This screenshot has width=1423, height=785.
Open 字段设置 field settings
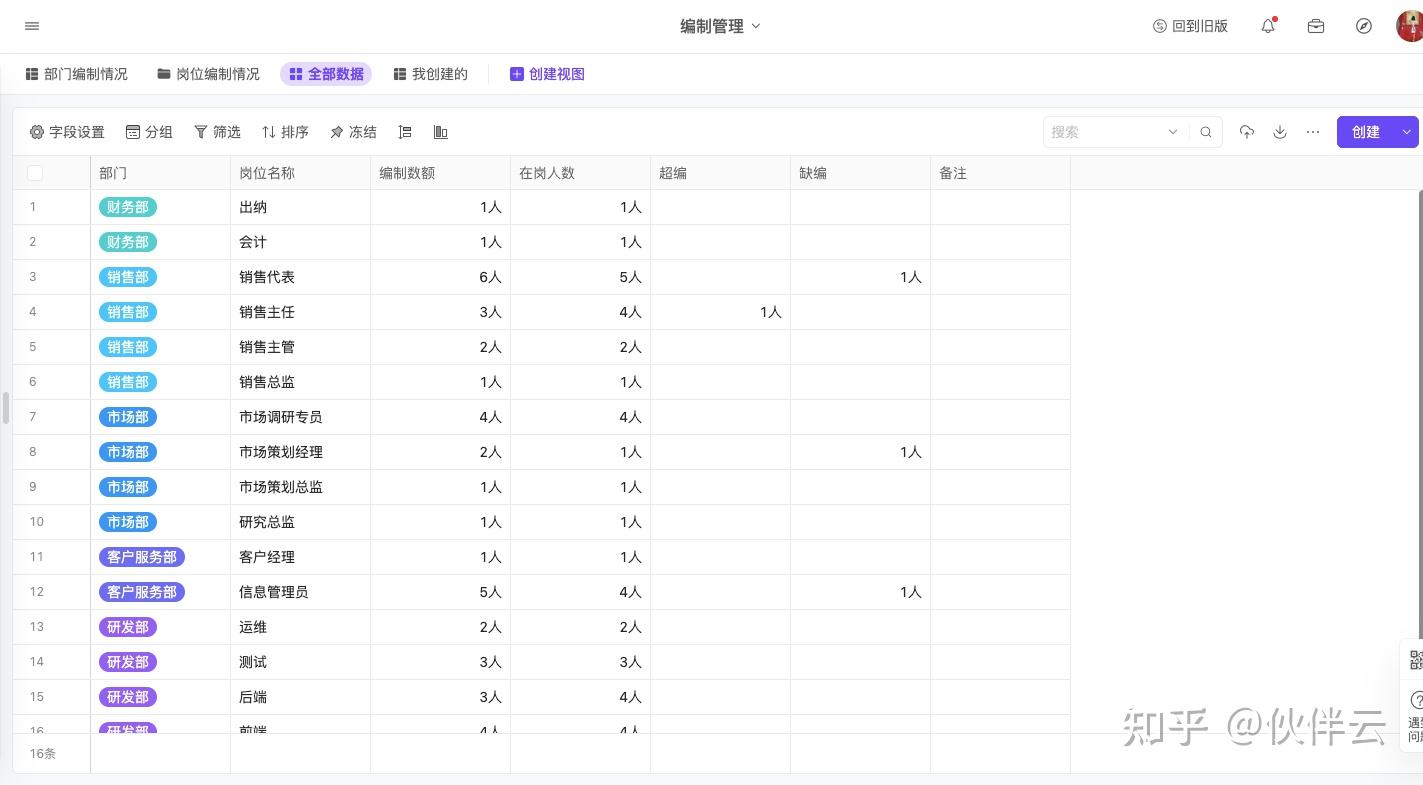[x=67, y=132]
